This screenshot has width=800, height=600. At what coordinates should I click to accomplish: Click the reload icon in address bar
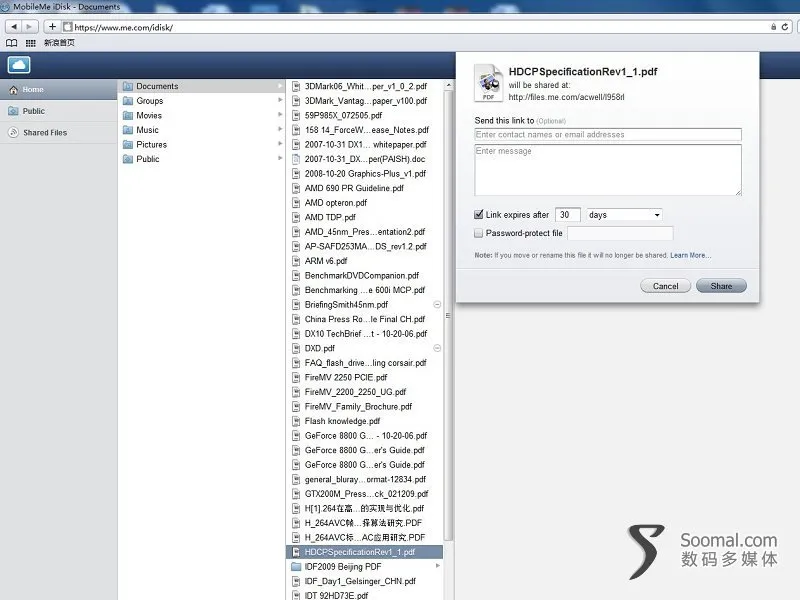tap(785, 27)
